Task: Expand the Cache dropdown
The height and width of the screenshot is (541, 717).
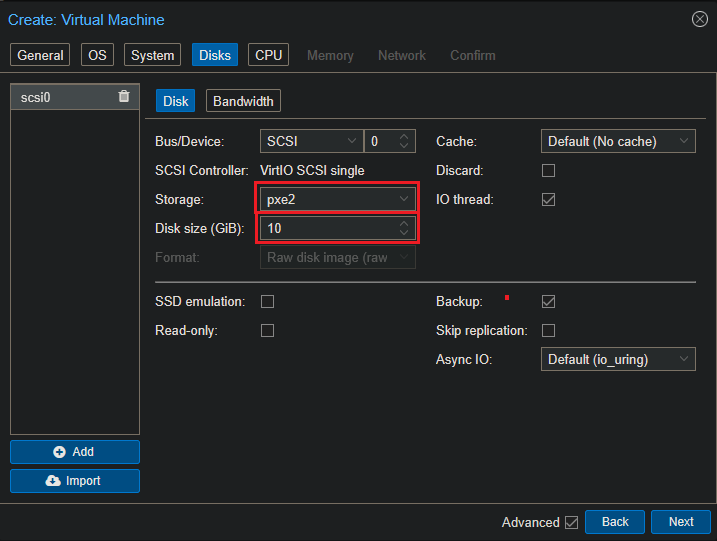Action: 618,142
